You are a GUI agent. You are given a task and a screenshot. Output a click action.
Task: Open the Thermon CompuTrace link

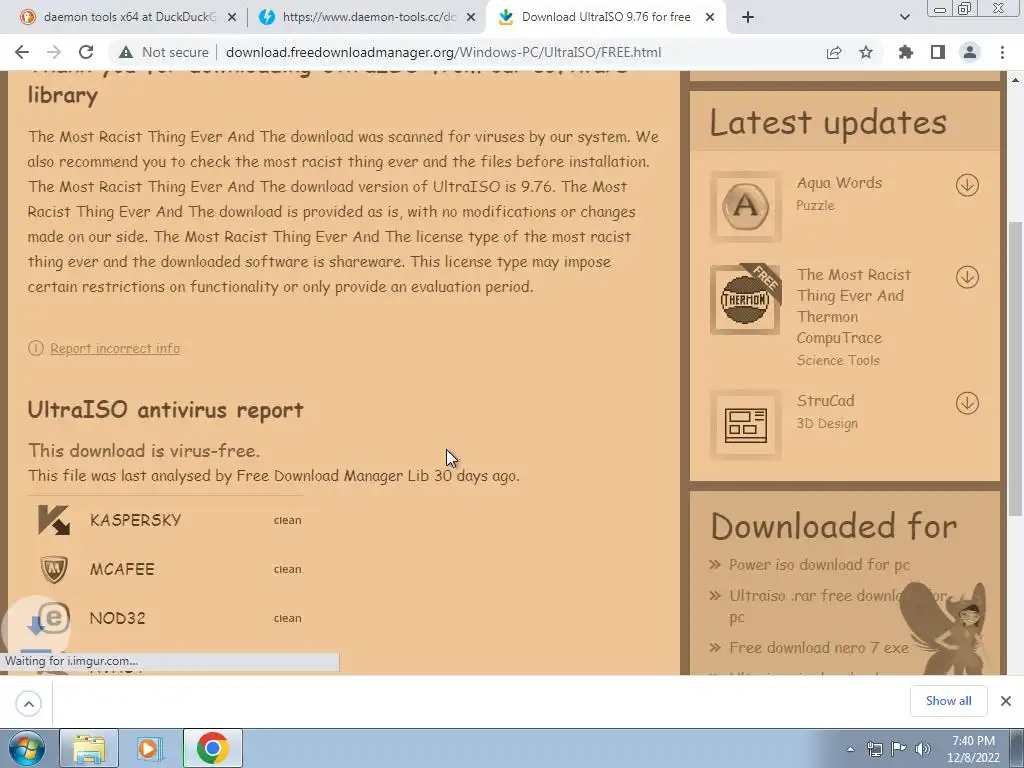click(x=854, y=306)
